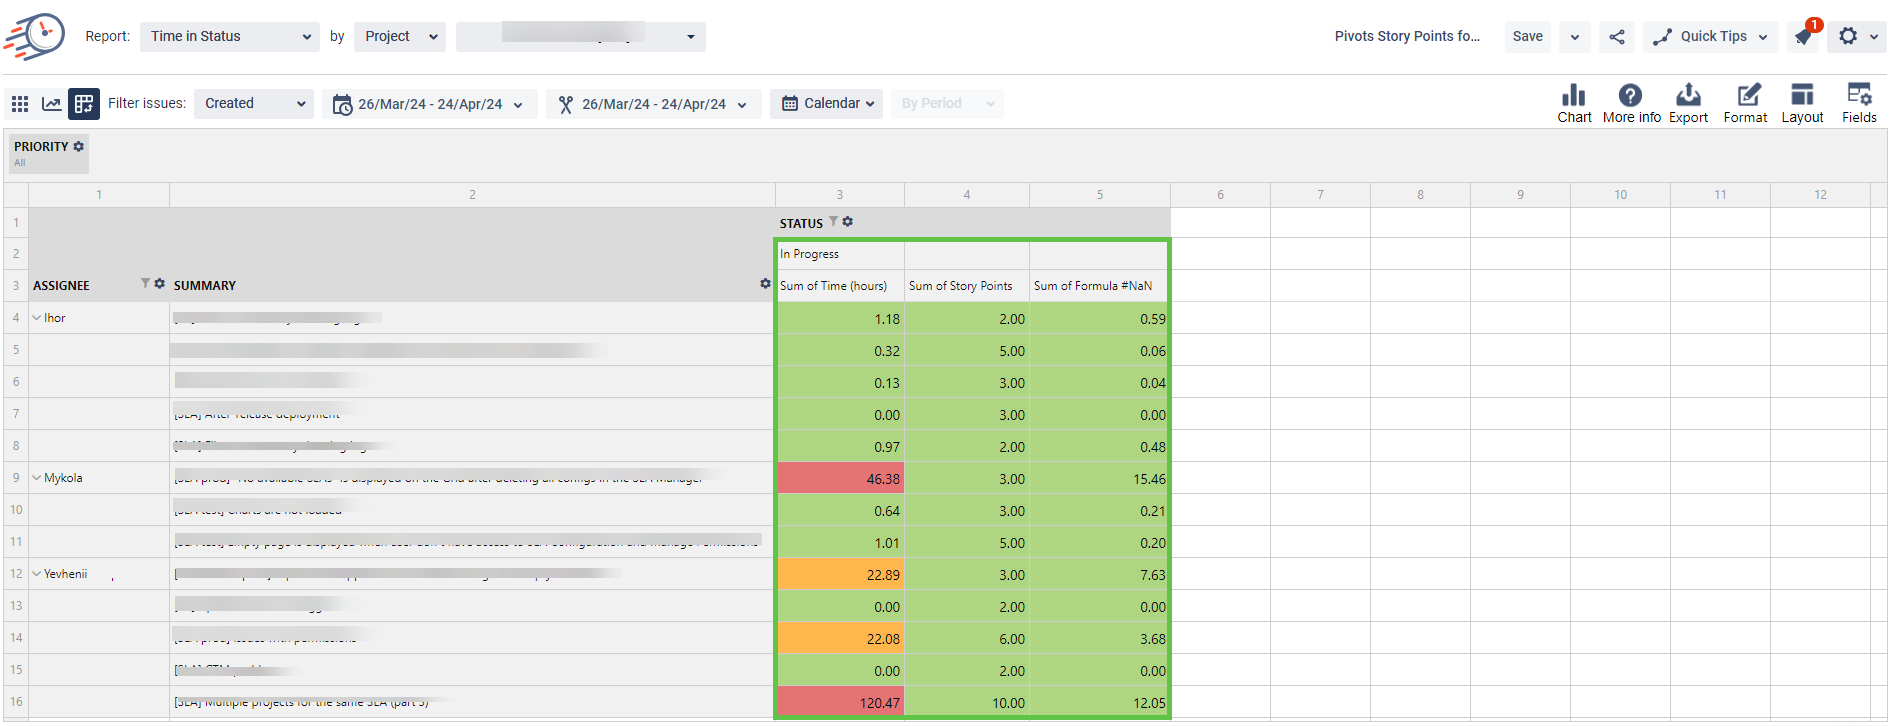Open the Layout icon
The width and height of the screenshot is (1894, 726).
click(1802, 96)
